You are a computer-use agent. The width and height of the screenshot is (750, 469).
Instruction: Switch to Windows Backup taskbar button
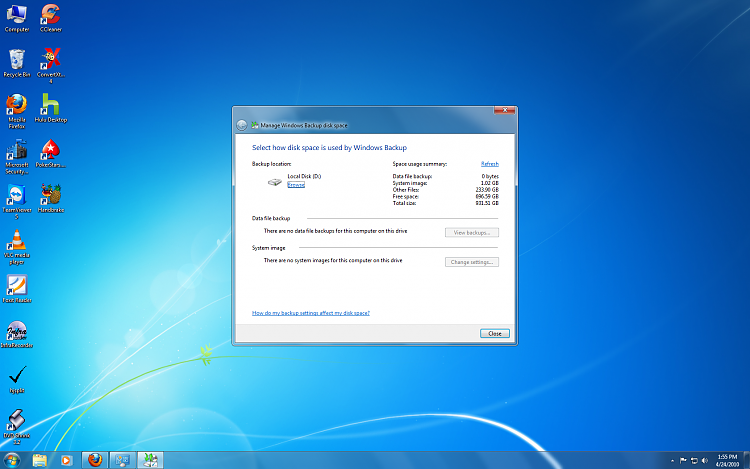150,460
